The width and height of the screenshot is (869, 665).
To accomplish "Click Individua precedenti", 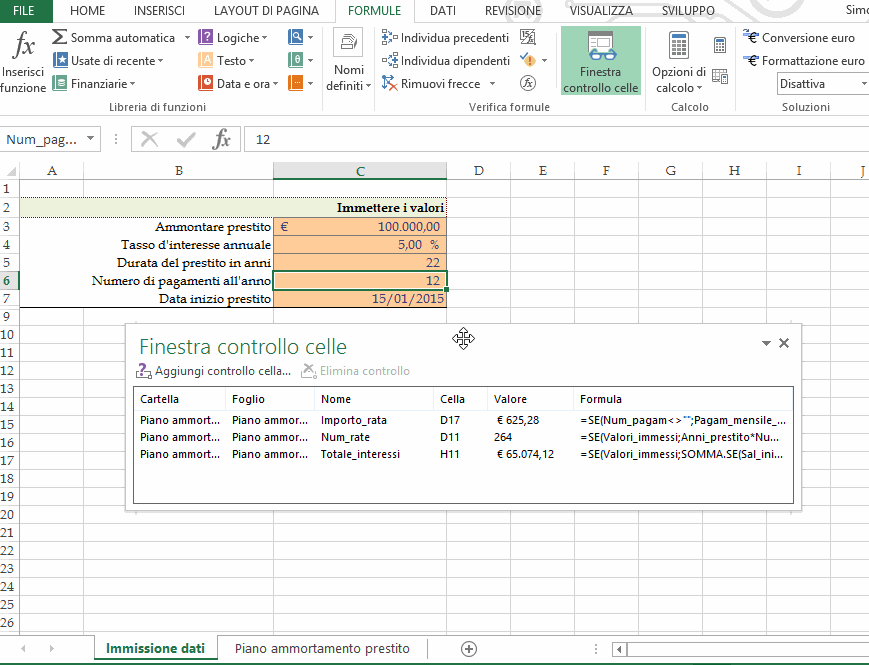I will [x=445, y=38].
